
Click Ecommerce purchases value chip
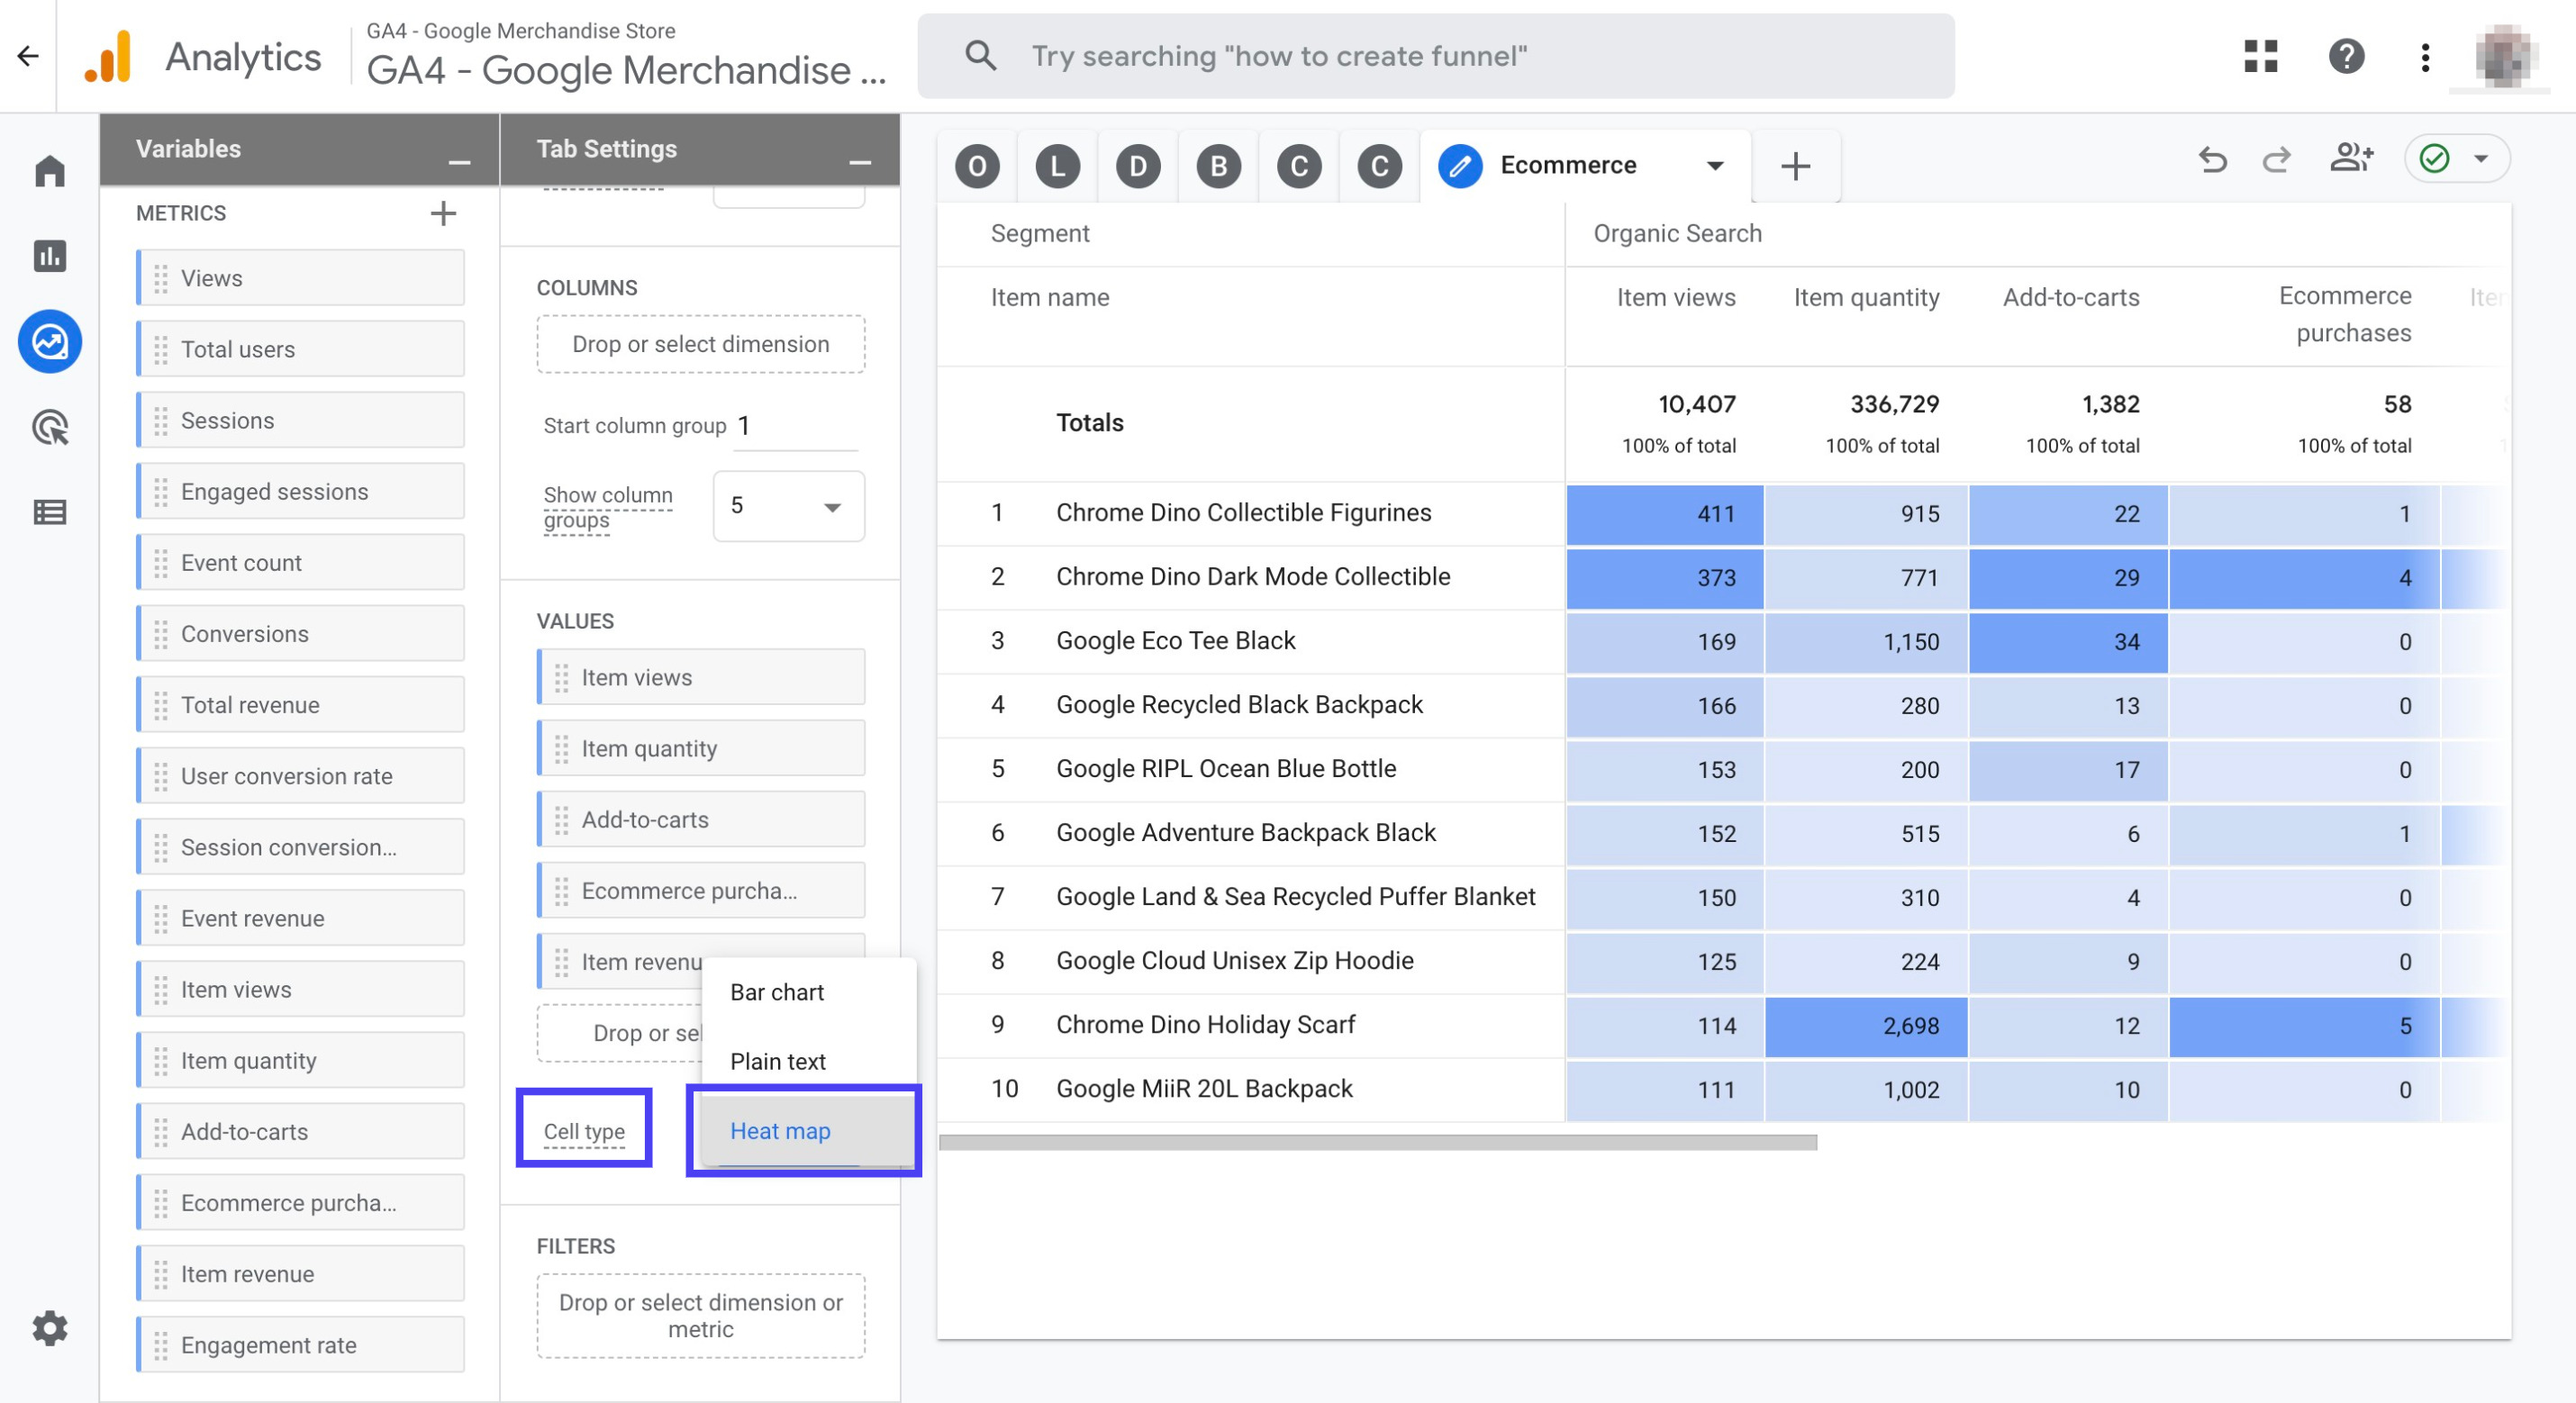[x=702, y=891]
